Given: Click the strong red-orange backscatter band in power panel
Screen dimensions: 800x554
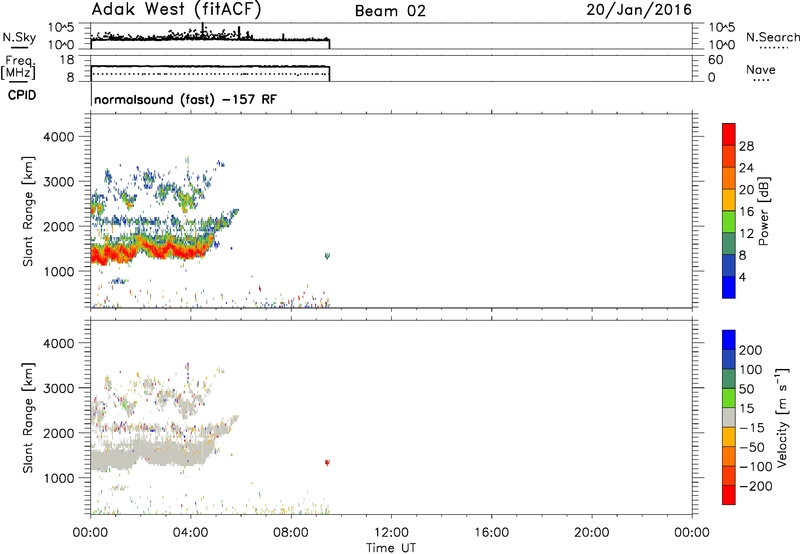Looking at the screenshot, I should (153, 249).
